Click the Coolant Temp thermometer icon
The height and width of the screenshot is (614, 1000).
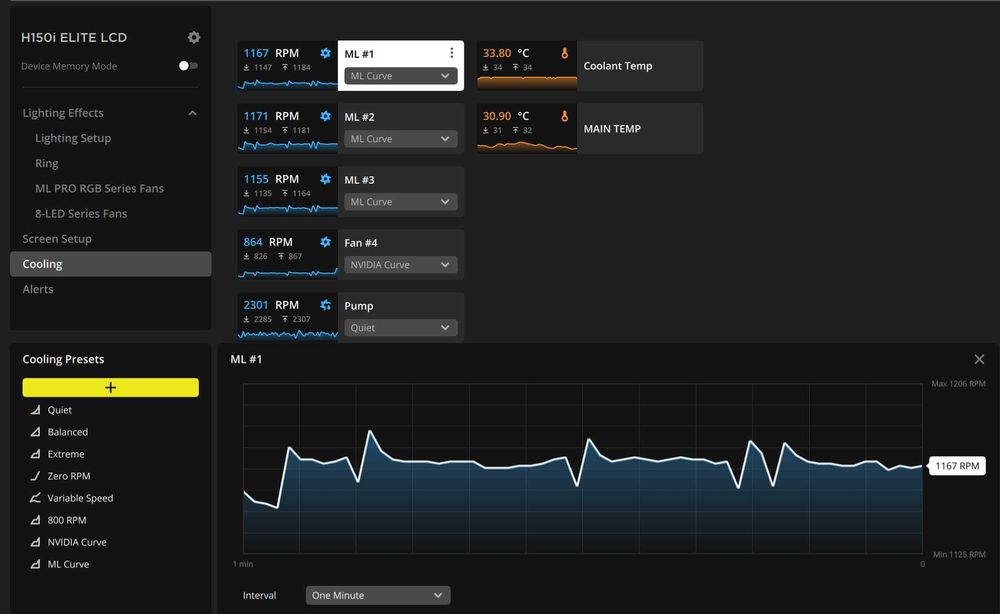point(564,54)
